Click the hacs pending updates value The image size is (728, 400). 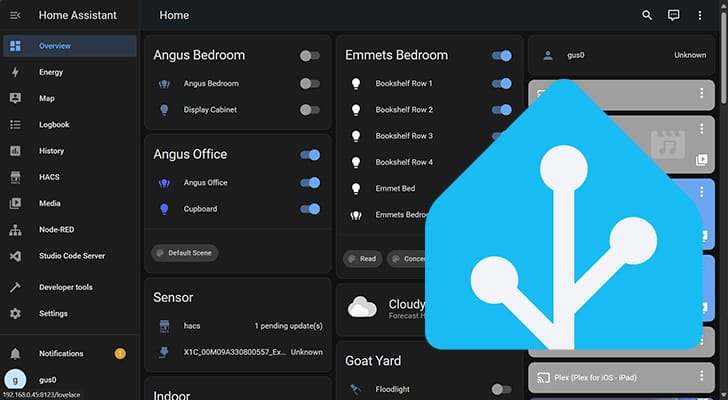[x=288, y=326]
